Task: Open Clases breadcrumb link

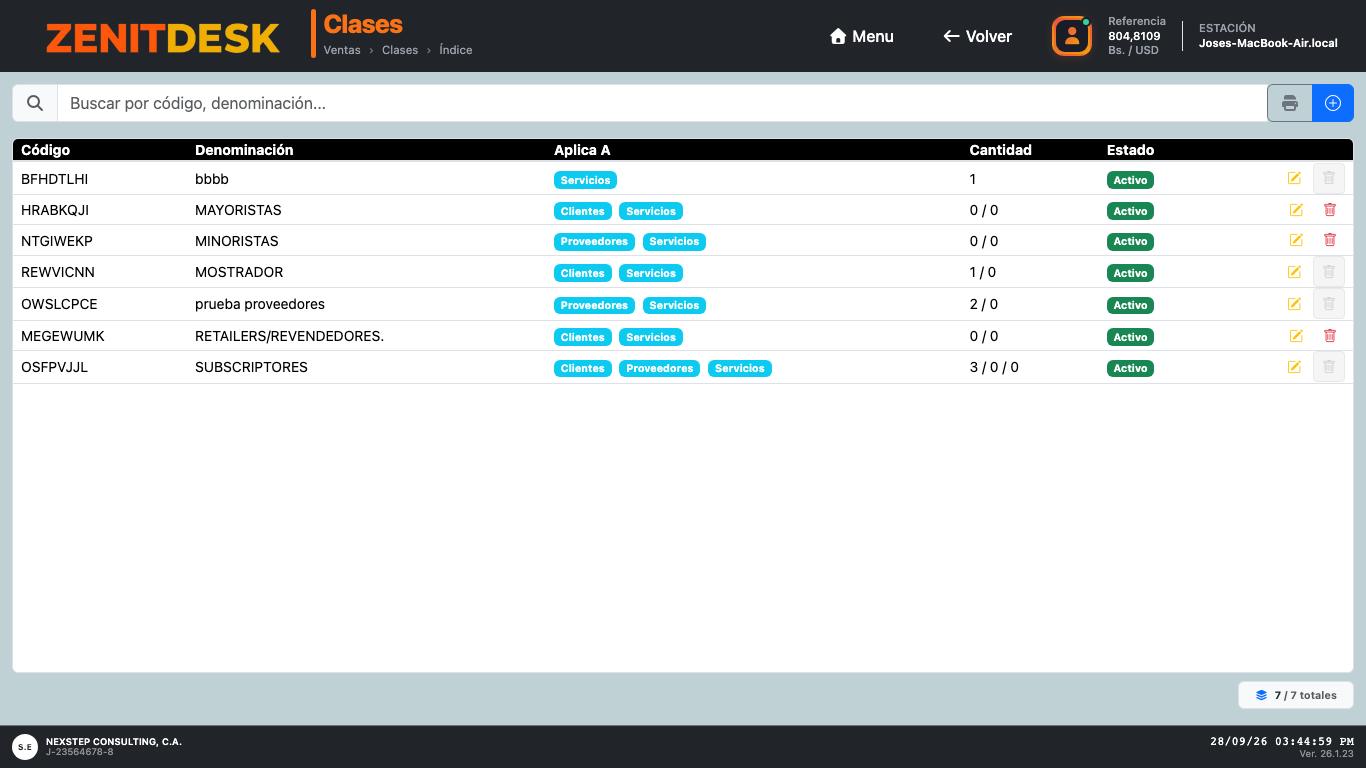Action: click(400, 50)
